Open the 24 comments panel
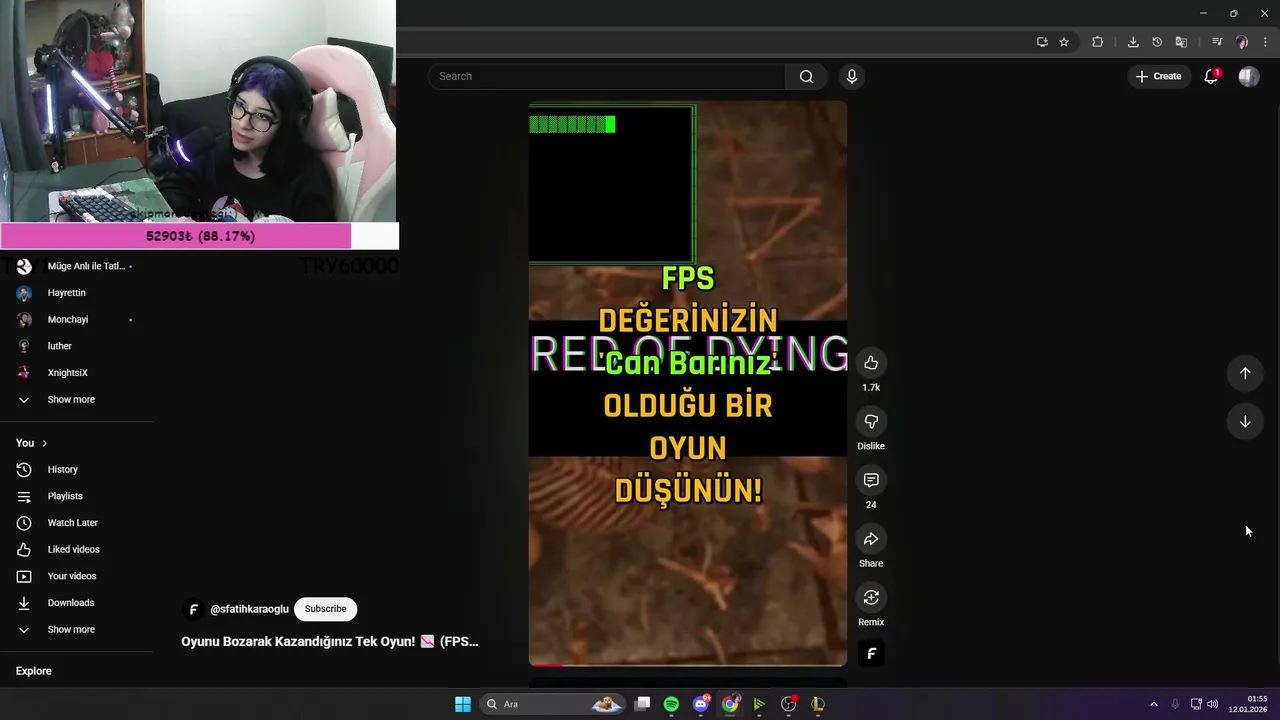Screen dimensions: 1280x720 871,481
